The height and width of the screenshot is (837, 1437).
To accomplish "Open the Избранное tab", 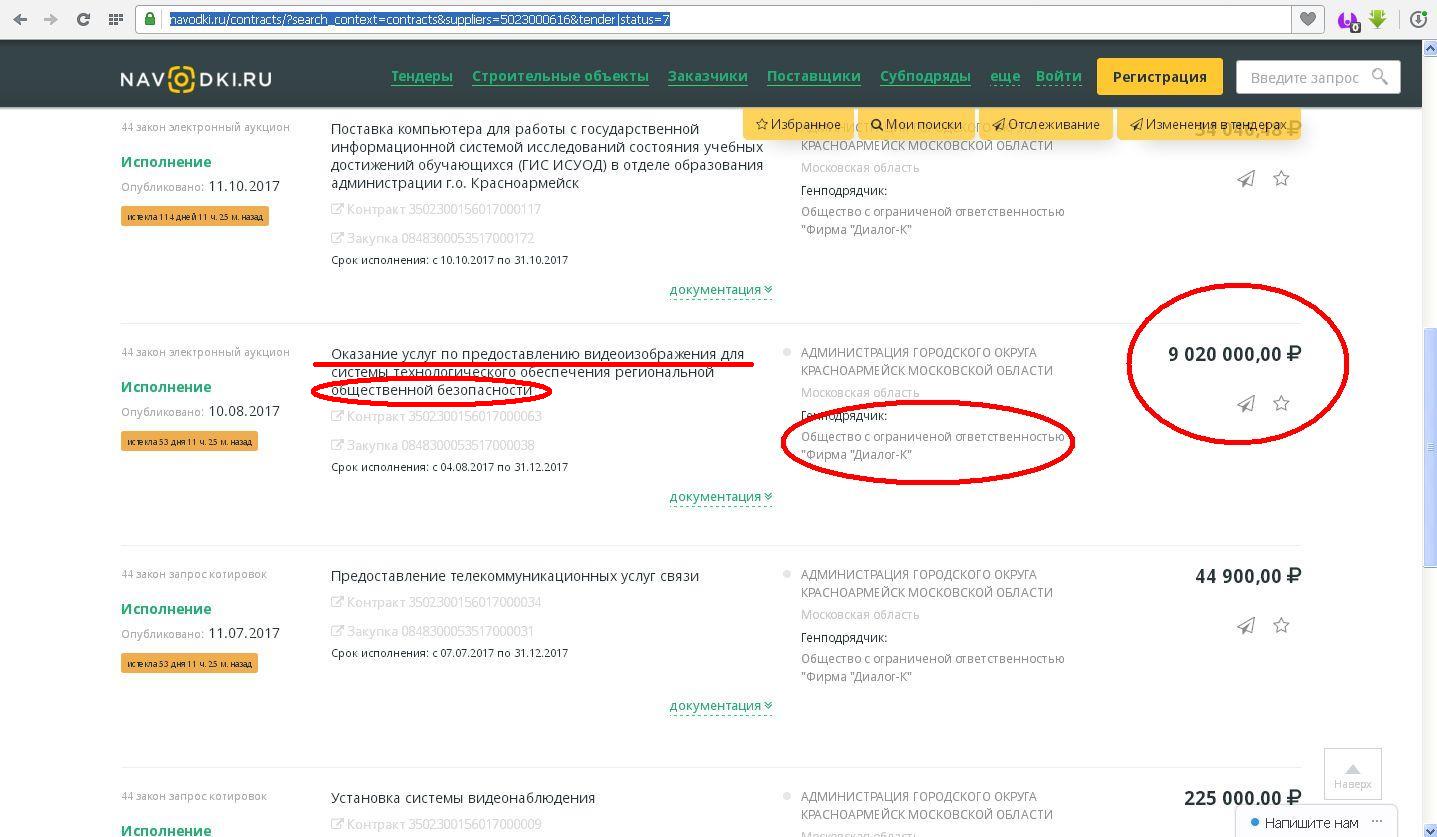I will (798, 125).
